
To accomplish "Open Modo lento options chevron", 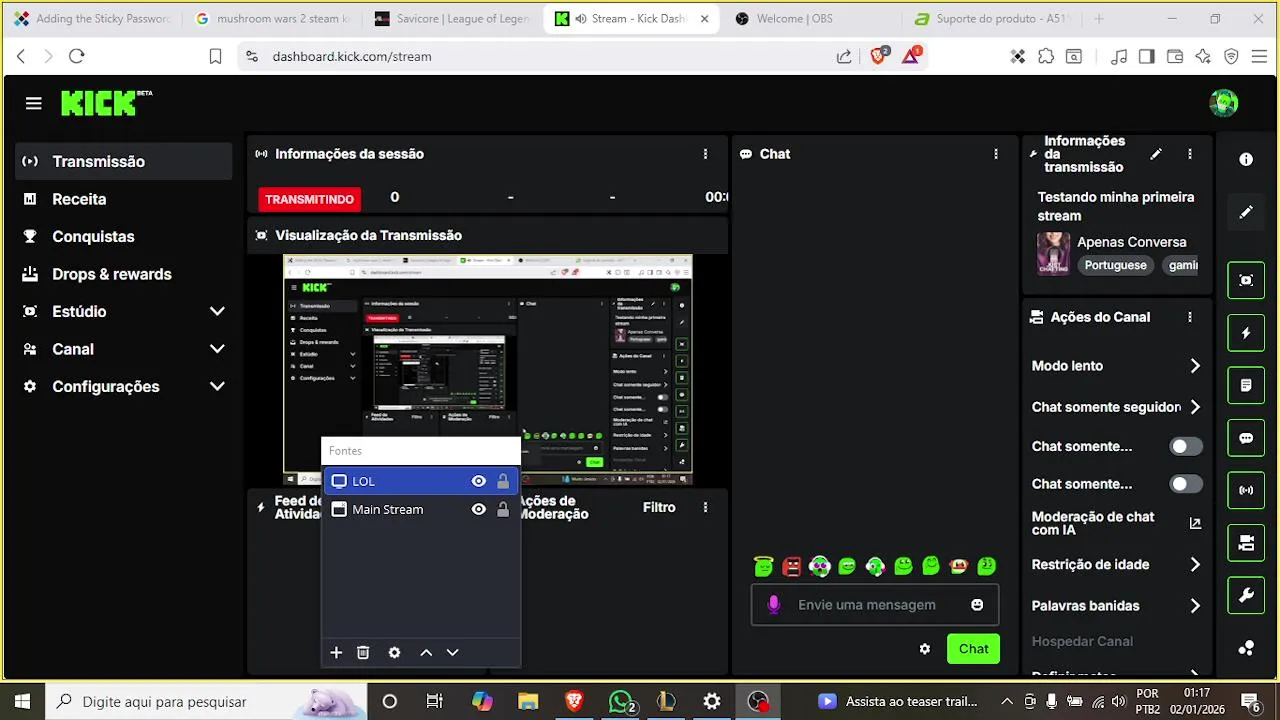I will [x=1195, y=366].
